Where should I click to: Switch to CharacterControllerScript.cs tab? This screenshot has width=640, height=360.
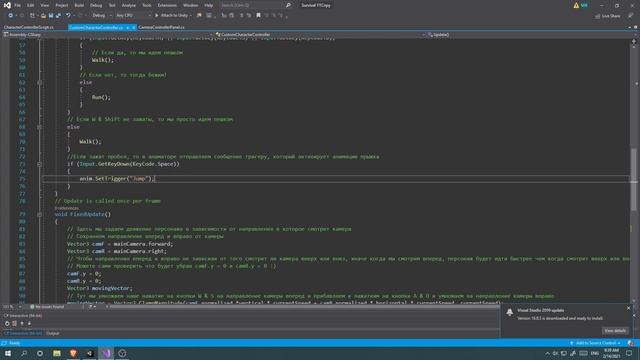click(29, 27)
